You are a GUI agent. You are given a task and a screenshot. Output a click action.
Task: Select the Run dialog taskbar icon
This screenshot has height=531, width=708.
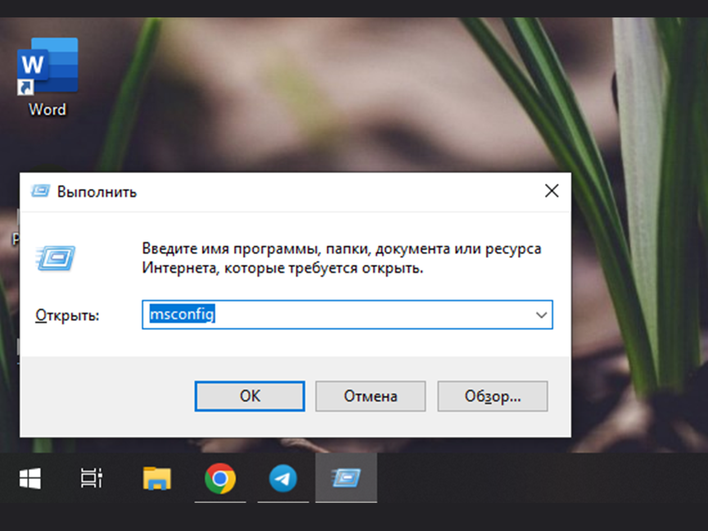pyautogui.click(x=346, y=478)
